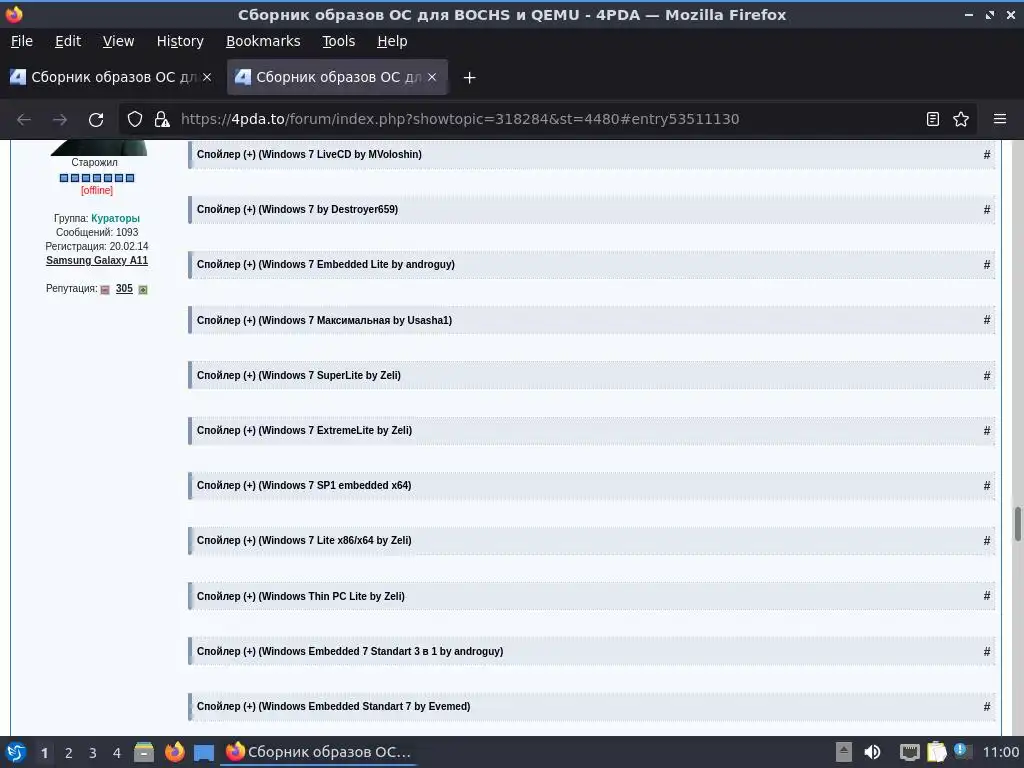Click the blue show desktop taskbar icon

pos(204,753)
